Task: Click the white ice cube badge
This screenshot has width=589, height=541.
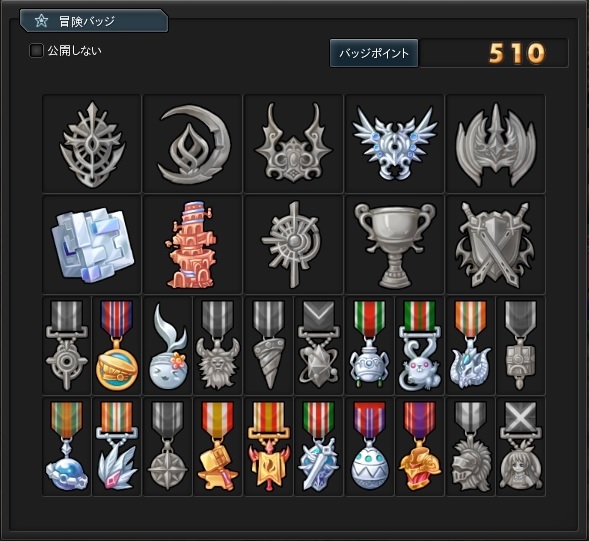Action: [x=92, y=244]
